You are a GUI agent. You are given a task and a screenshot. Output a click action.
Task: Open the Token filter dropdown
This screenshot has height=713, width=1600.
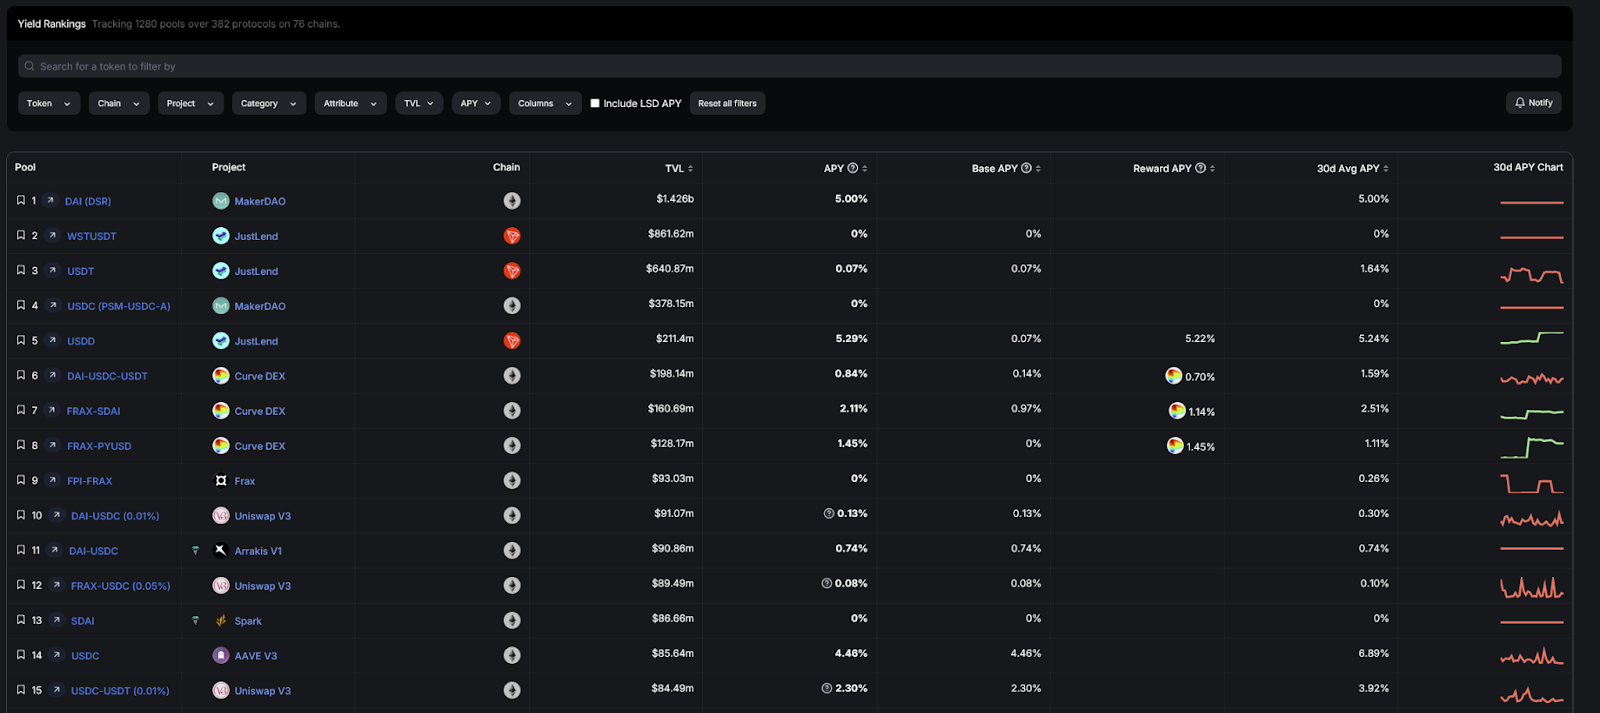(x=49, y=103)
